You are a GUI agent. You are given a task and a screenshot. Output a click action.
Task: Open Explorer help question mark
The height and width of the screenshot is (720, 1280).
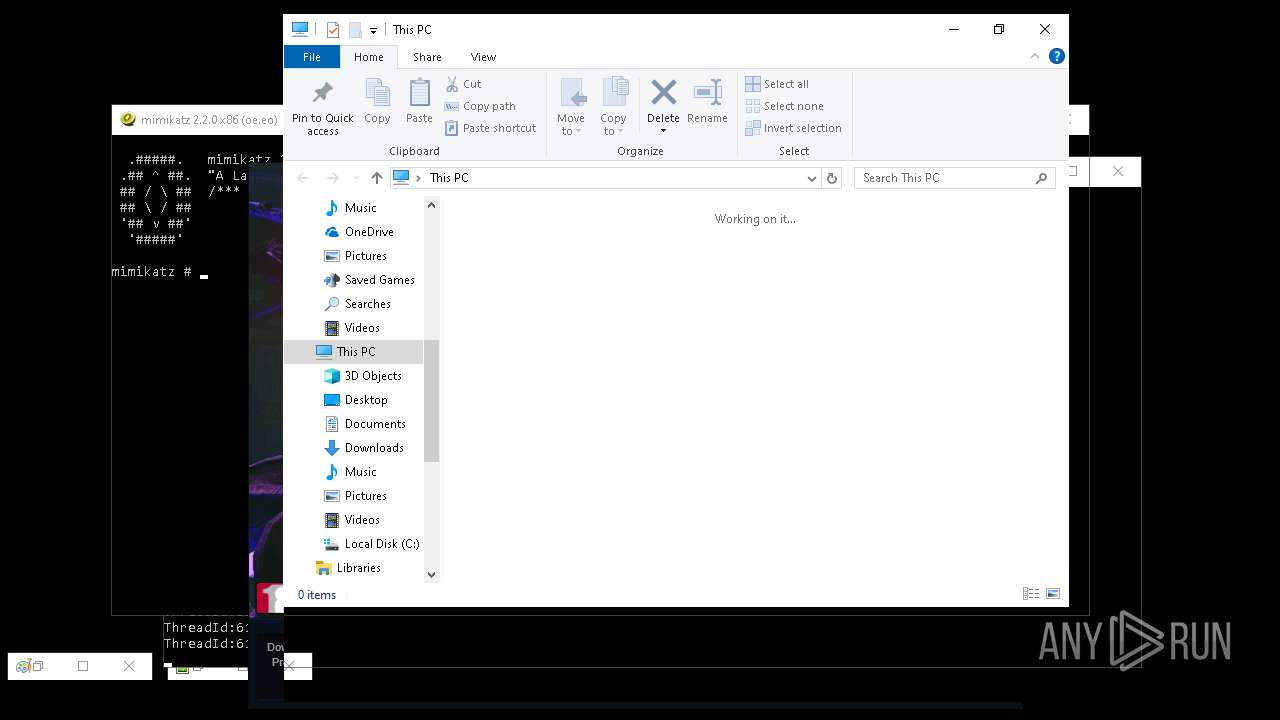tap(1056, 56)
